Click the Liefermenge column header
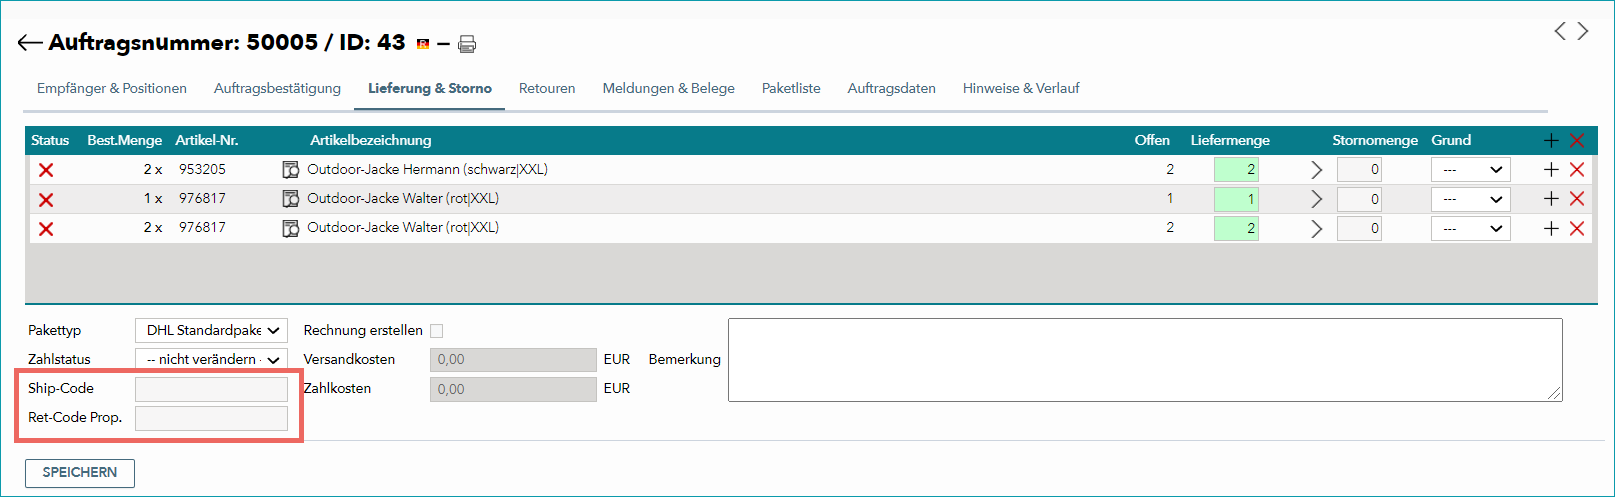Viewport: 1615px width, 497px height. [1230, 141]
